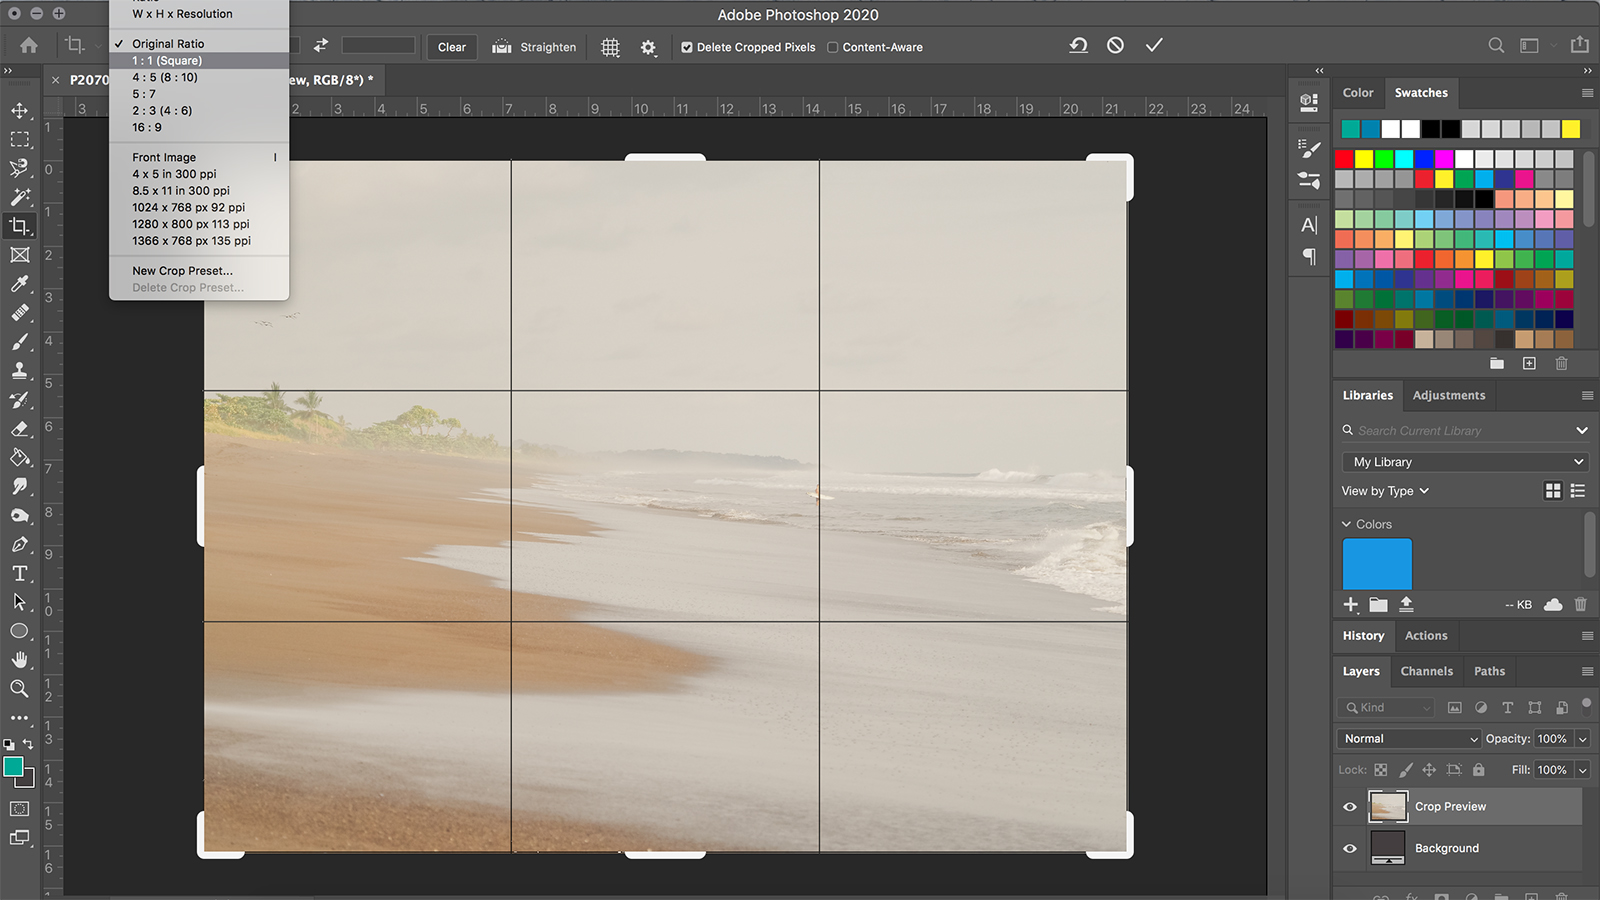Expand the View by Type menu
This screenshot has width=1600, height=900.
tap(1385, 491)
